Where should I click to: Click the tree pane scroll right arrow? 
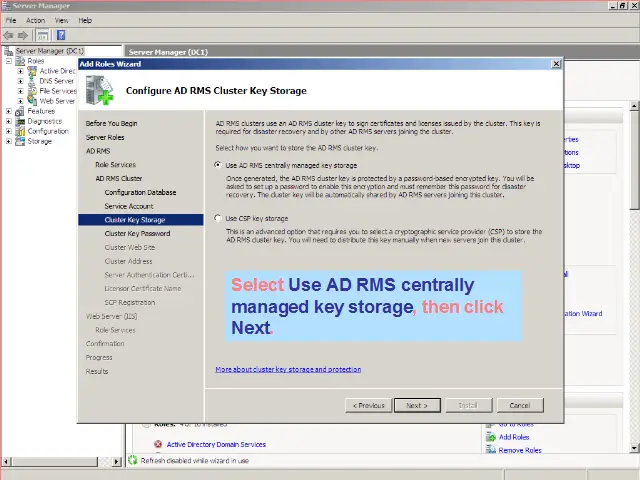click(117, 462)
